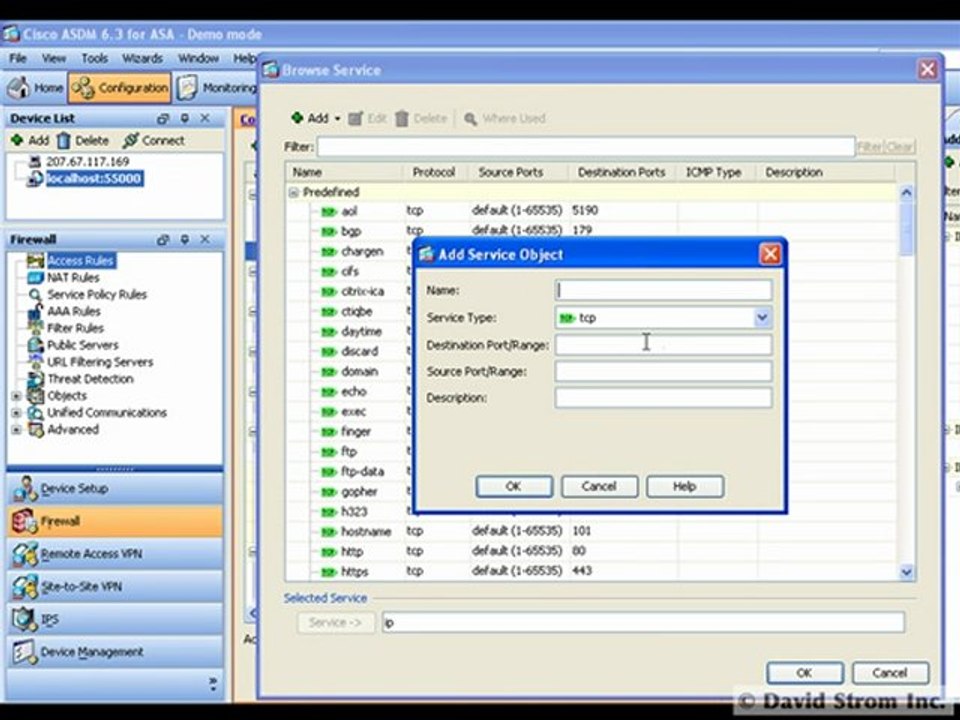Click the Selected Service text field
This screenshot has width=960, height=720.
coord(643,622)
